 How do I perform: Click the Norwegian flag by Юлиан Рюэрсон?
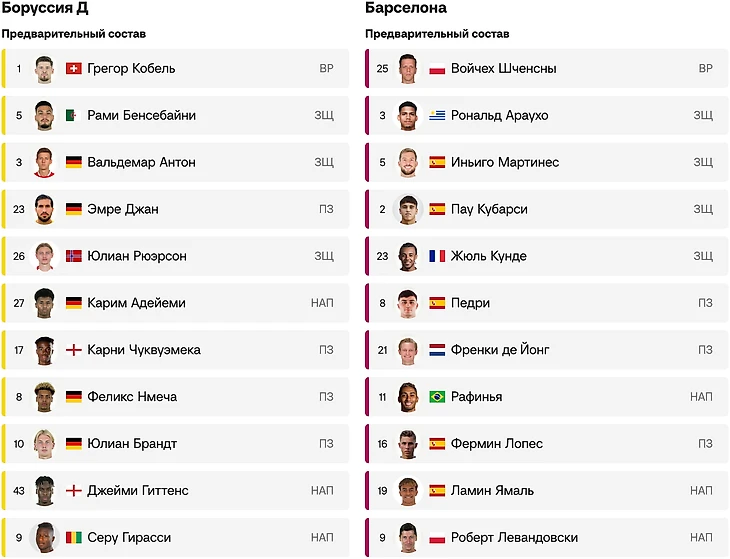pos(73,256)
